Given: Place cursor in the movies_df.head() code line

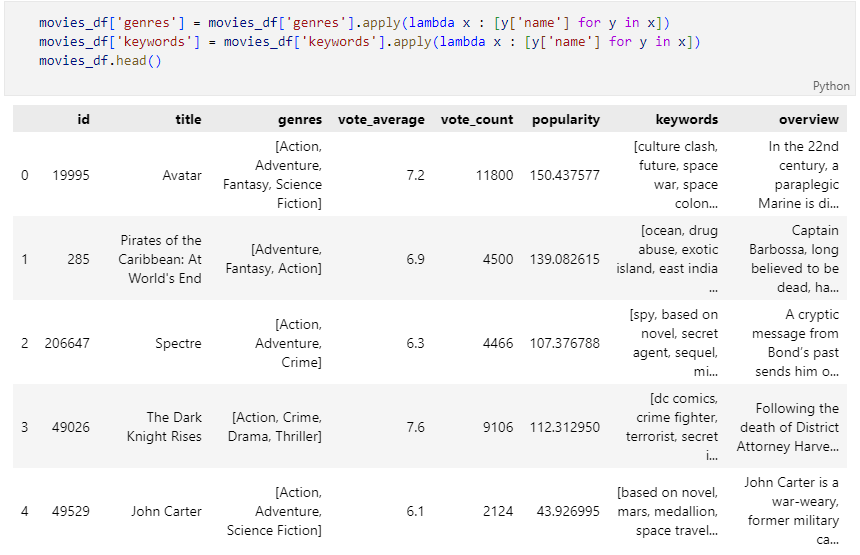Looking at the screenshot, I should [x=100, y=60].
